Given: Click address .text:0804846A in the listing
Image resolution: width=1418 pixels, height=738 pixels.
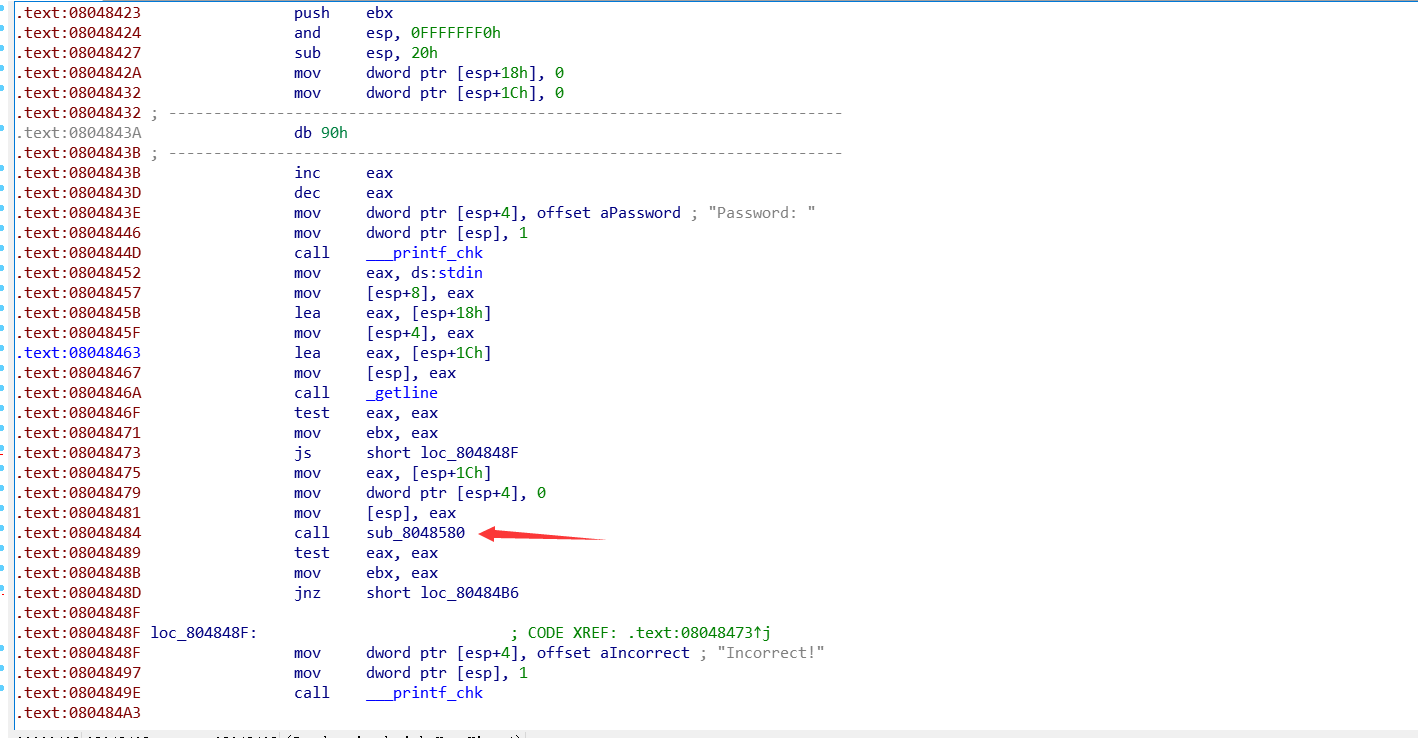Looking at the screenshot, I should [x=78, y=393].
